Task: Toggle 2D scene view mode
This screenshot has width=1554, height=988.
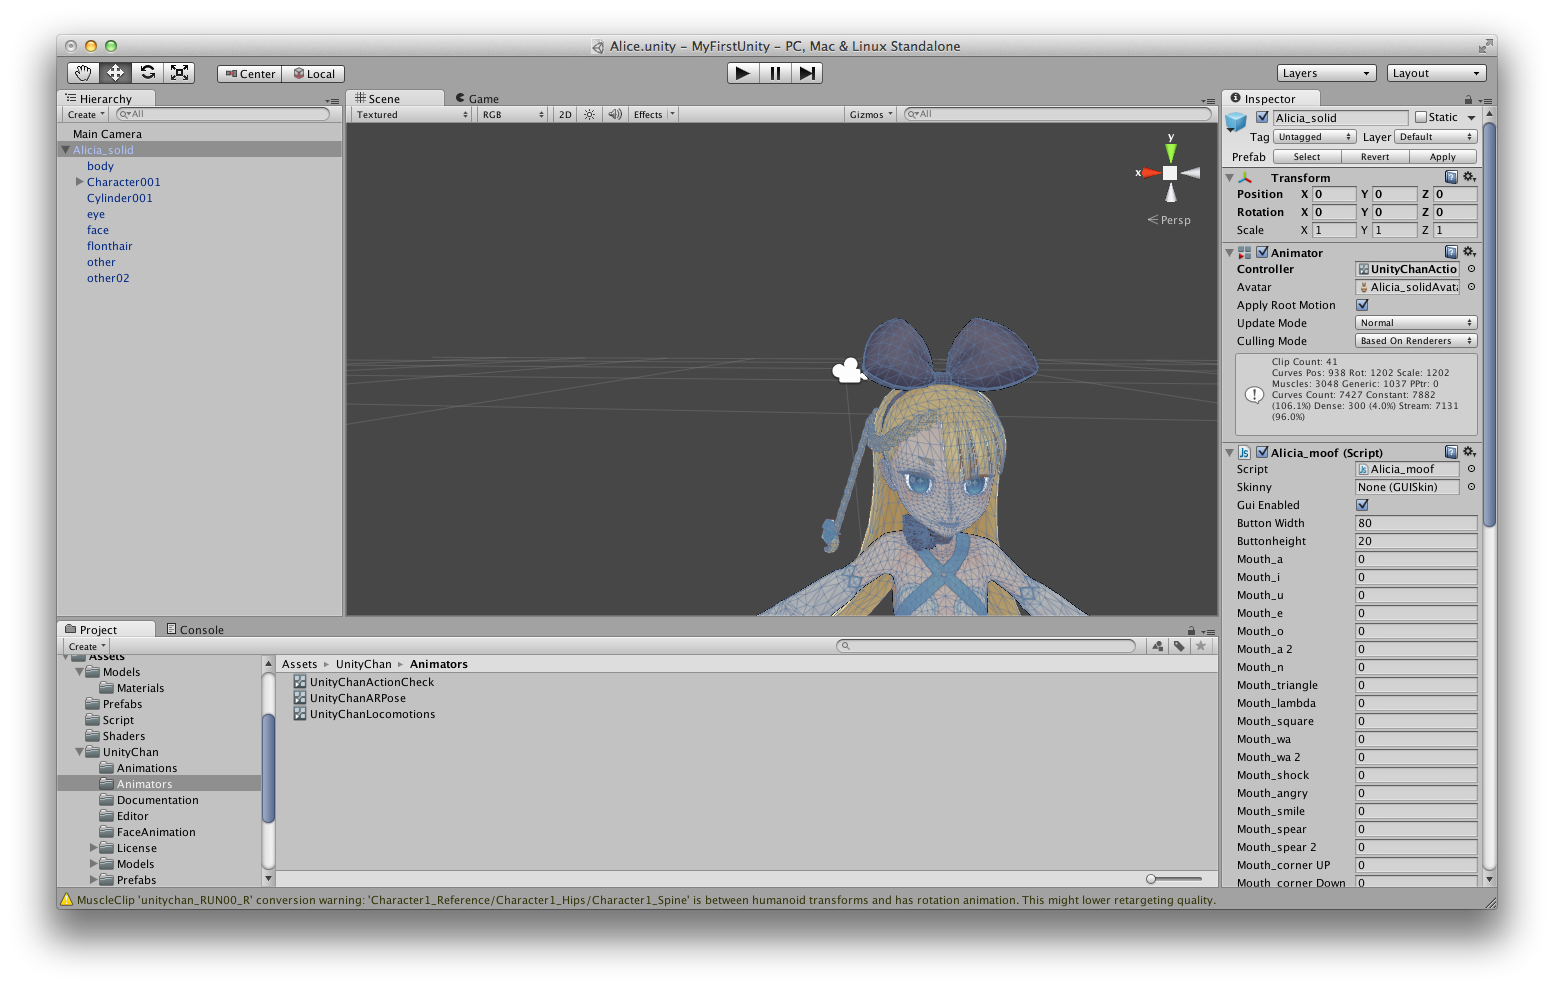Action: click(x=565, y=114)
